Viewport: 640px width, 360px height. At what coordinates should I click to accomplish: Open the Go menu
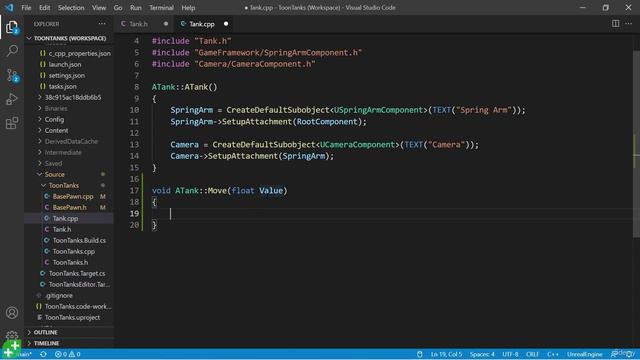pos(118,8)
